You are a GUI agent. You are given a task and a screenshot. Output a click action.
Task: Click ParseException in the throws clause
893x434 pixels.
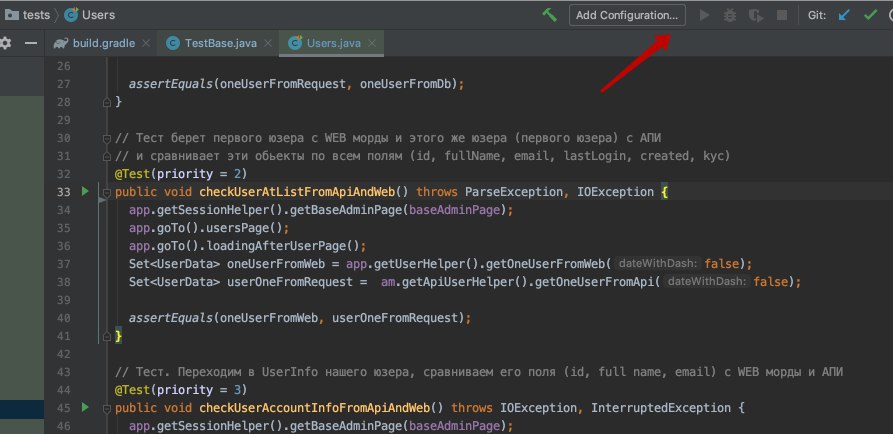tap(514, 192)
